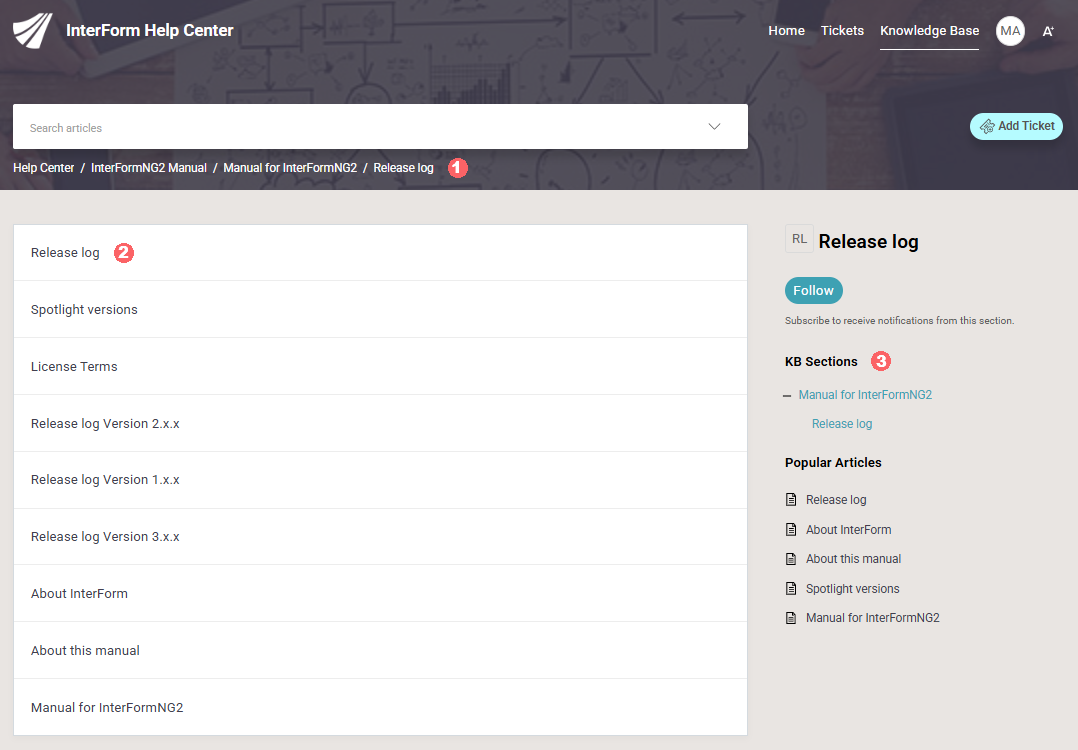The image size is (1078, 750).
Task: Open the About this manual article in list
Action: tap(380, 650)
